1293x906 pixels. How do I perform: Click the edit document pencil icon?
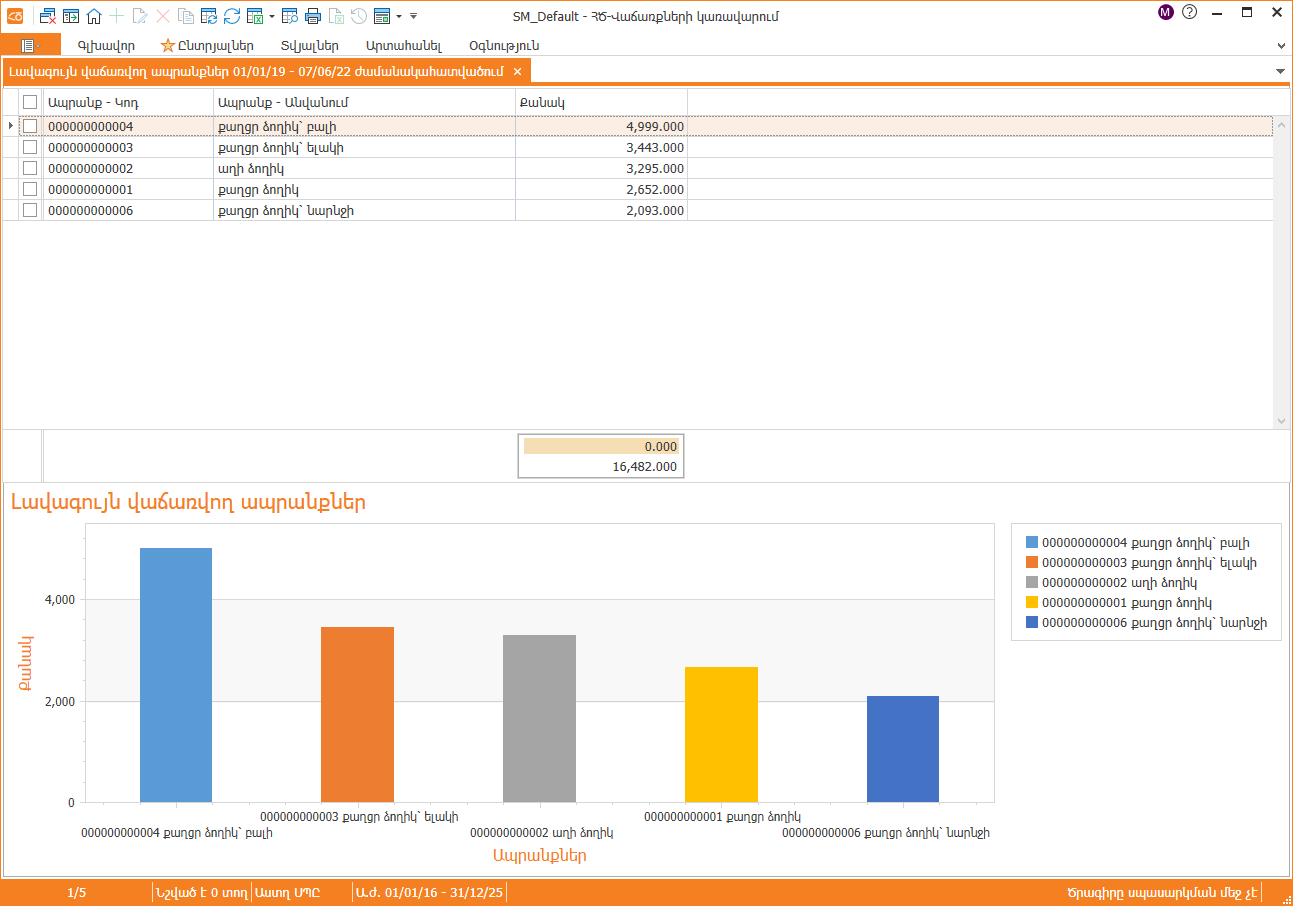click(x=140, y=16)
